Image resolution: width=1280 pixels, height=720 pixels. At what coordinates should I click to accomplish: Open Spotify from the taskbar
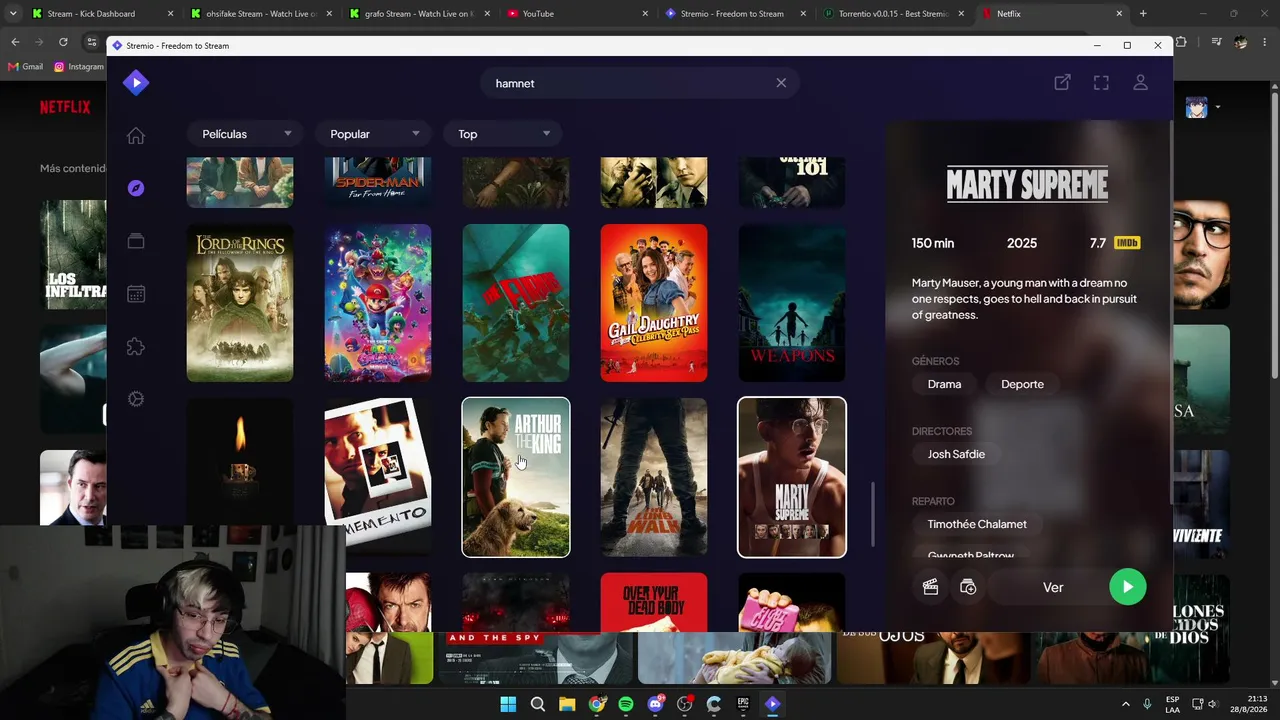[x=626, y=704]
